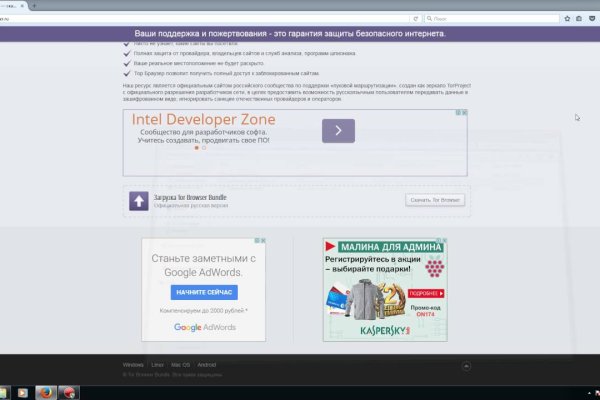Select the second Intel ad carousel dot

(x=204, y=148)
